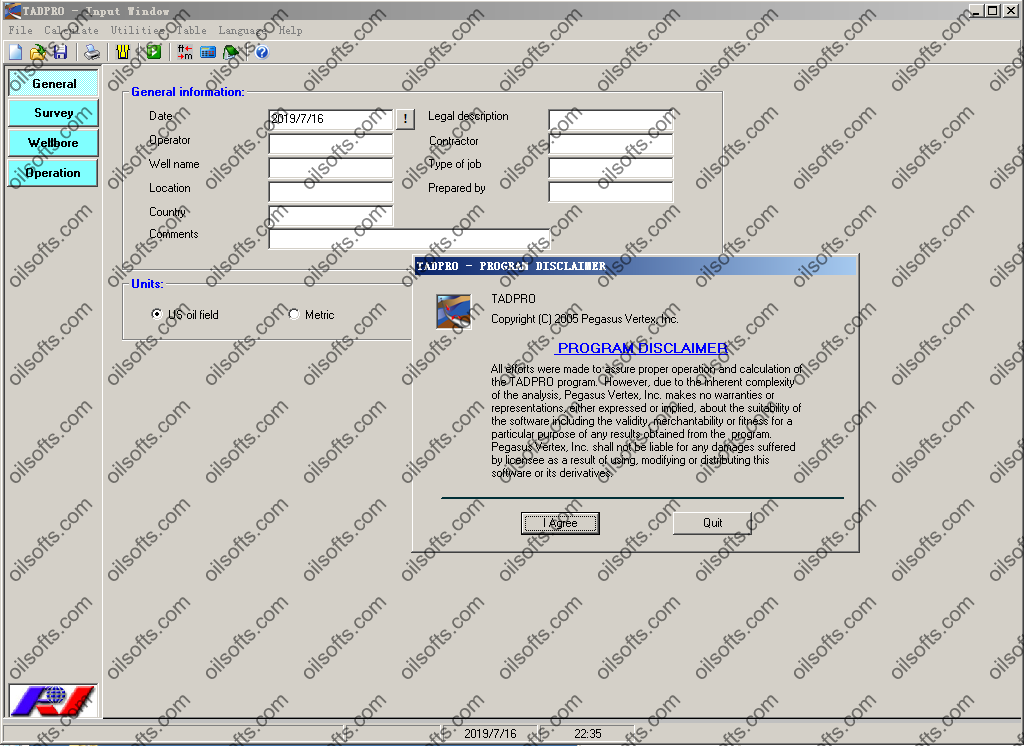Viewport: 1024px width, 746px height.
Task: Open the File menu
Action: pyautogui.click(x=20, y=30)
